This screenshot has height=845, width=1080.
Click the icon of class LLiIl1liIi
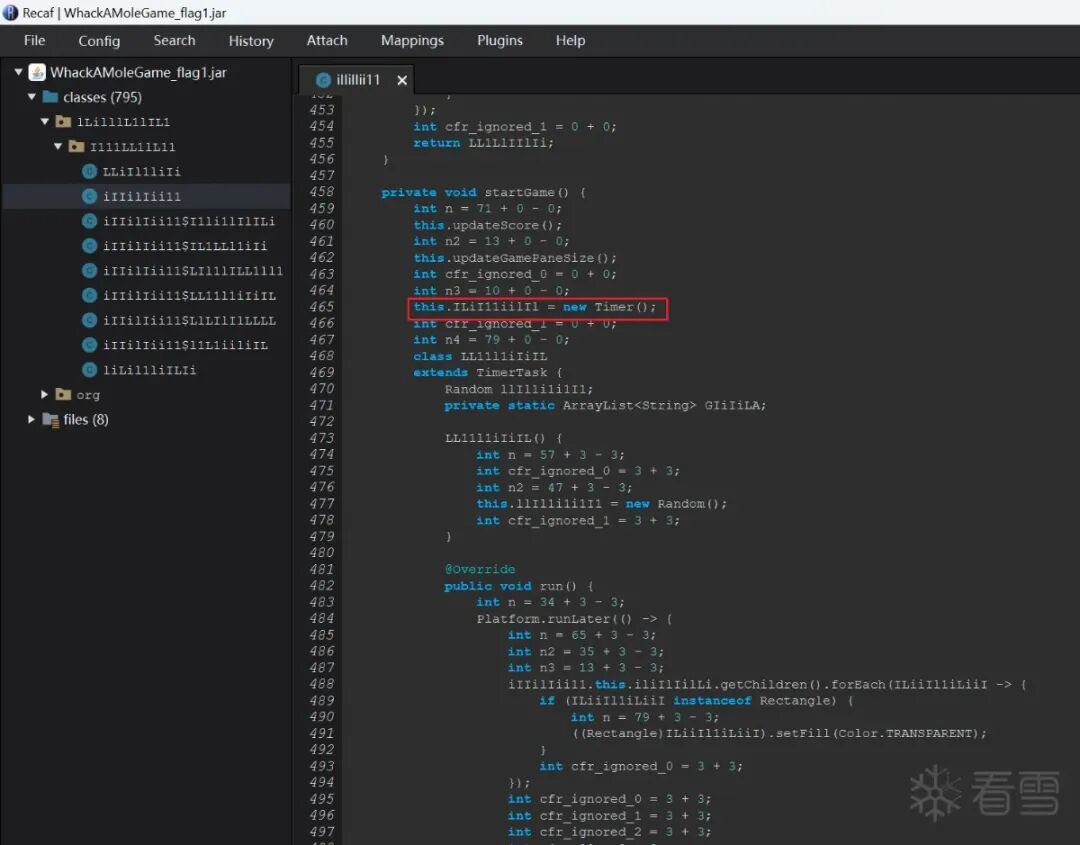(x=89, y=171)
